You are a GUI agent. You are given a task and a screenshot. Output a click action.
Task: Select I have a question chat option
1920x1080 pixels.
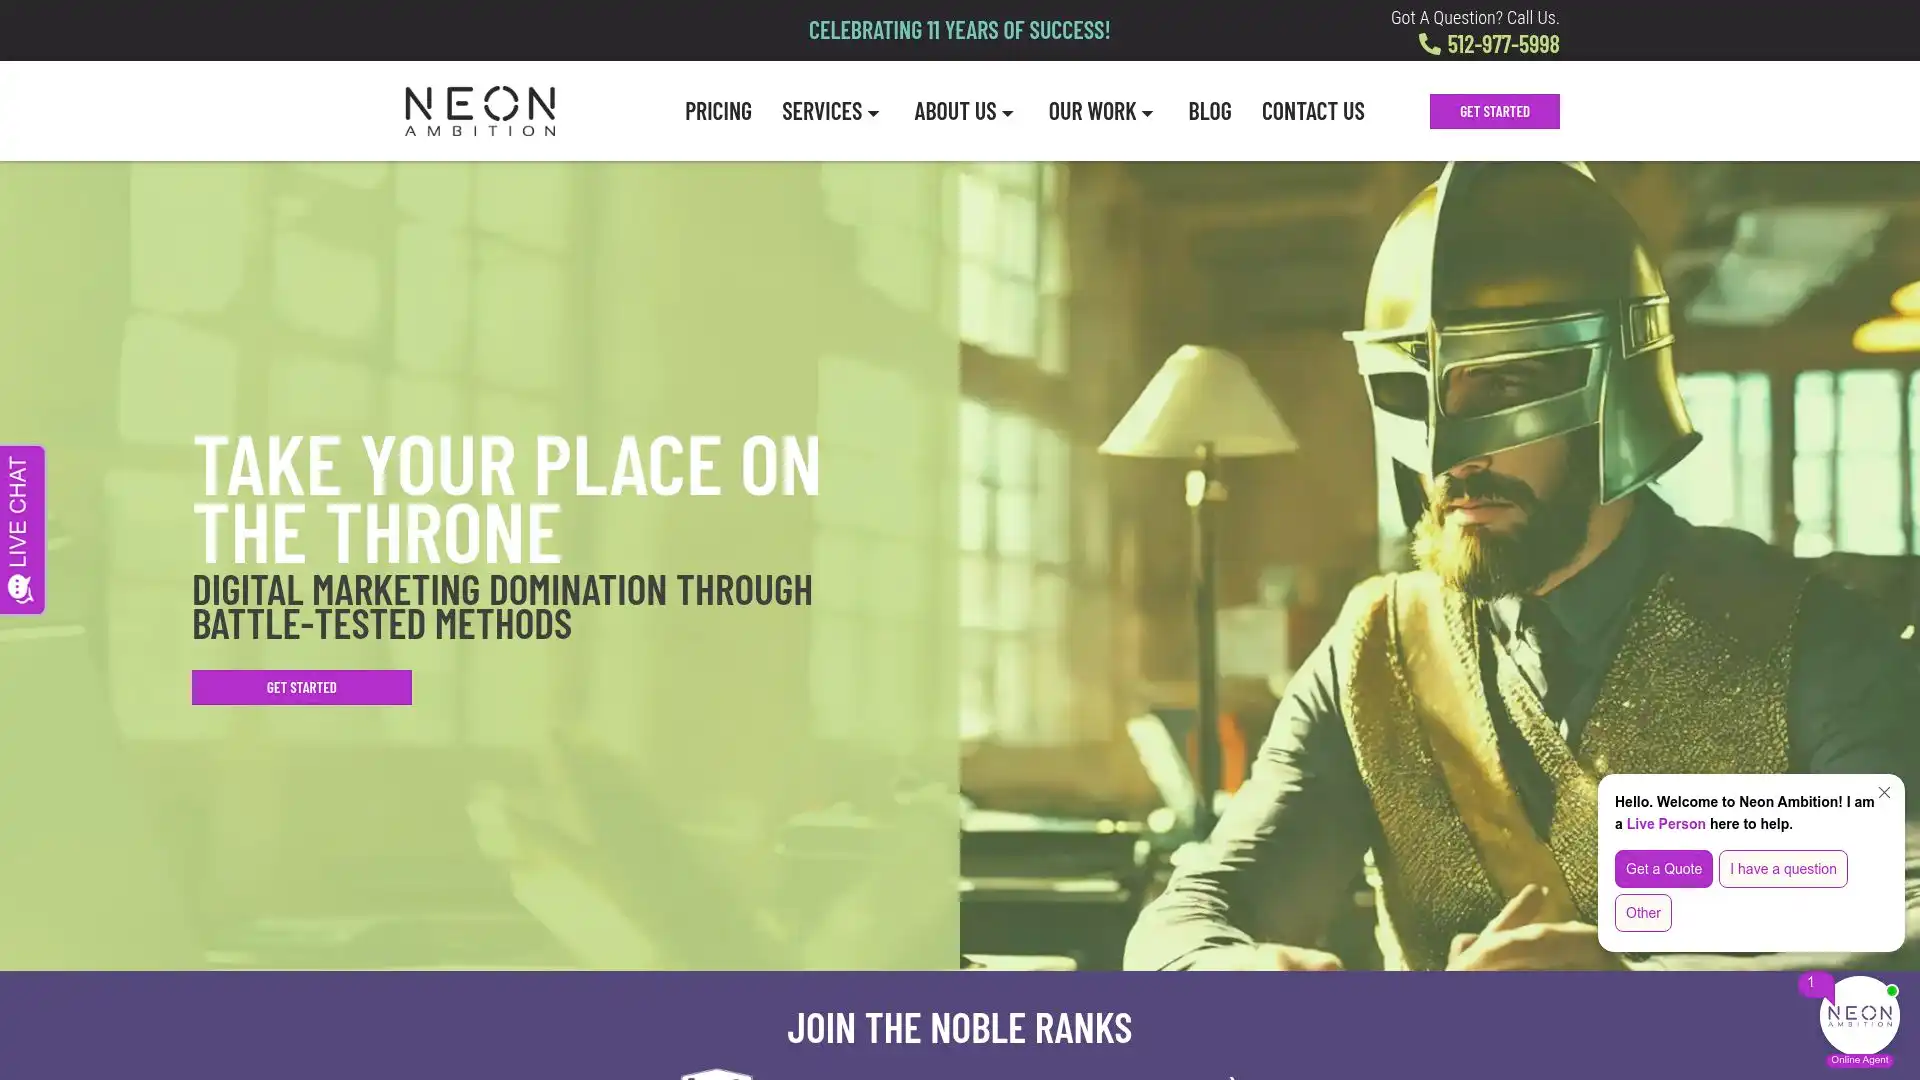(1782, 868)
